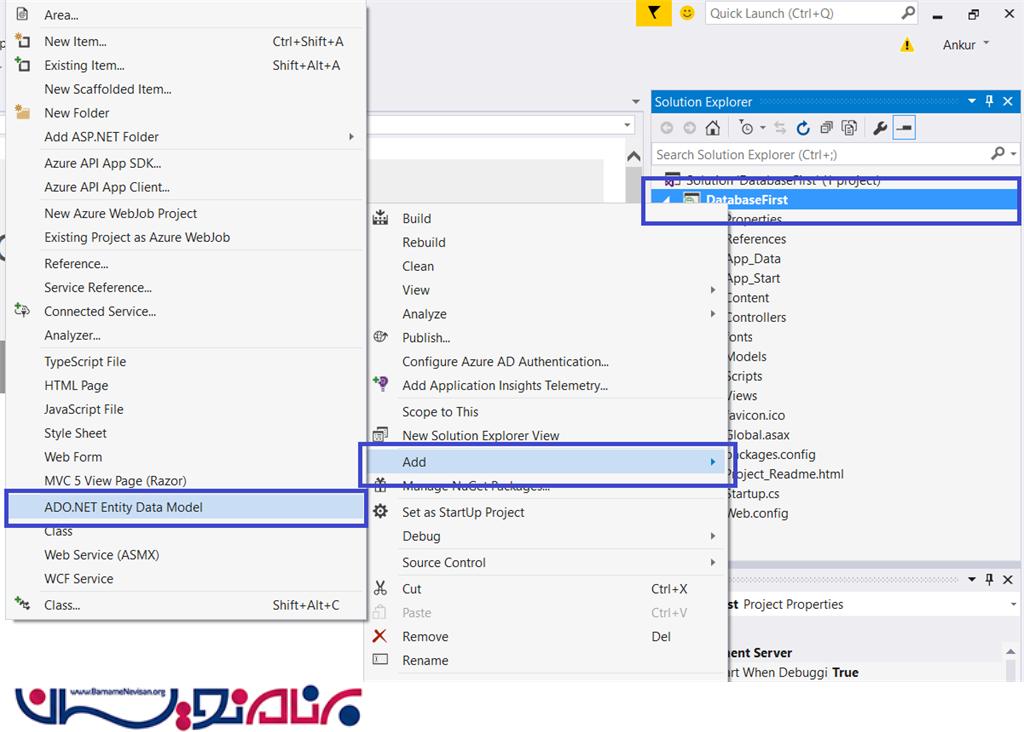The height and width of the screenshot is (732, 1024).
Task: Select MVC 5 View Page (Razor)
Action: (x=185, y=481)
